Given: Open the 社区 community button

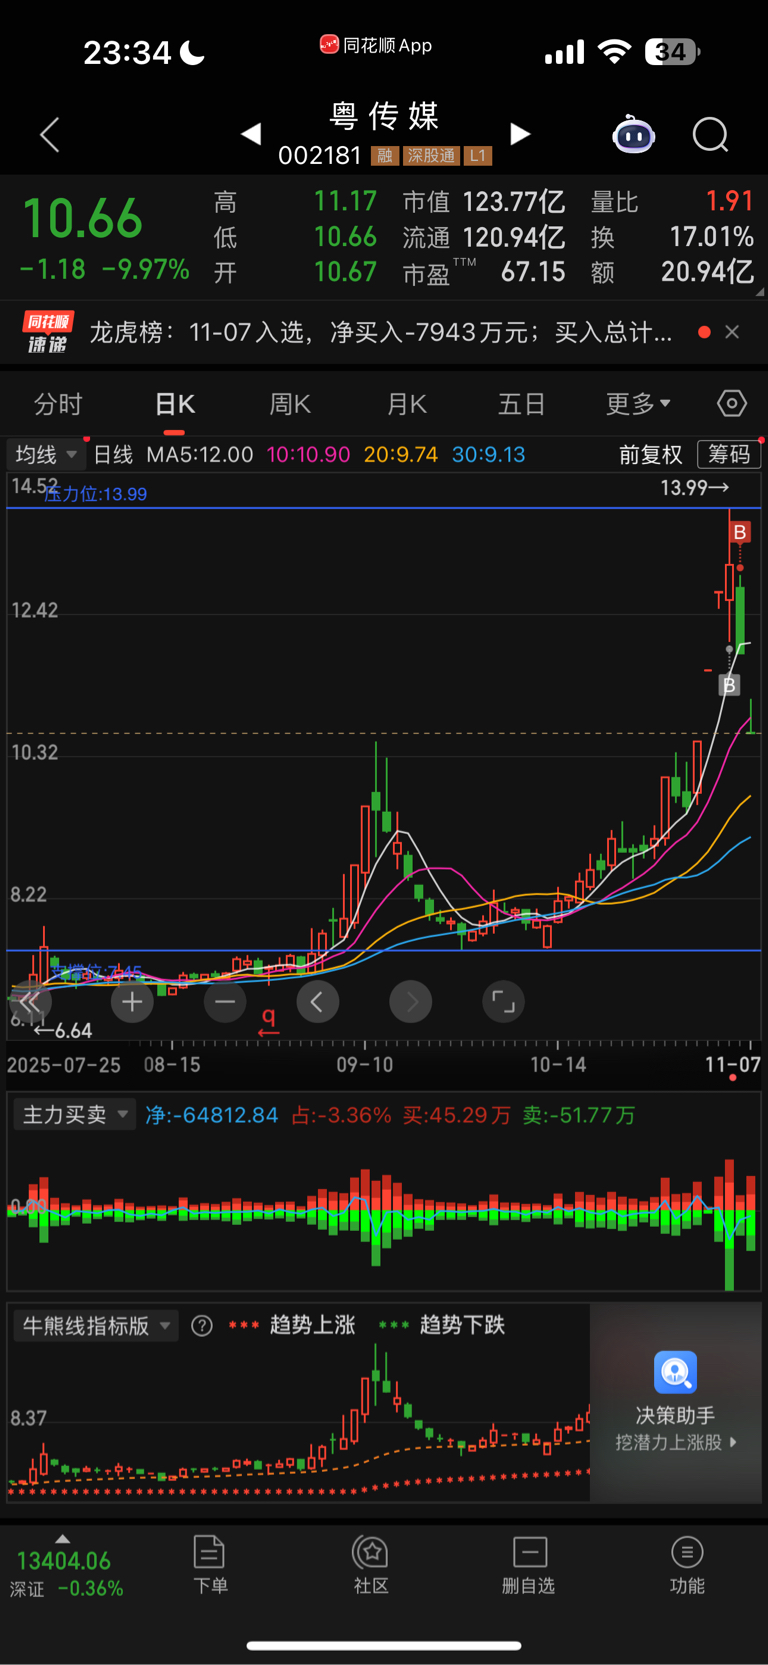Looking at the screenshot, I should click(x=371, y=1565).
